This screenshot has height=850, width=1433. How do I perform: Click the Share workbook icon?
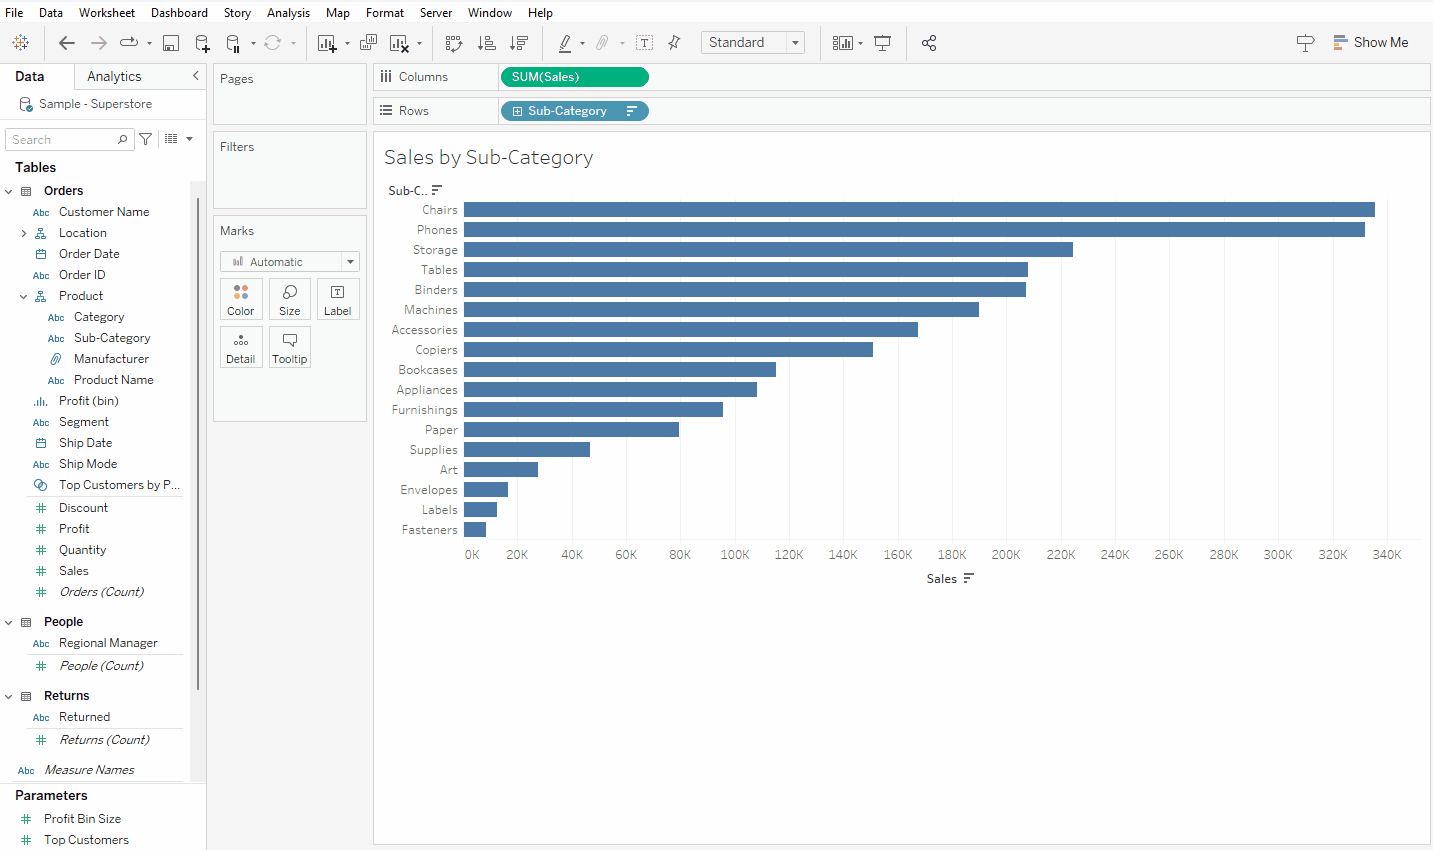click(929, 43)
